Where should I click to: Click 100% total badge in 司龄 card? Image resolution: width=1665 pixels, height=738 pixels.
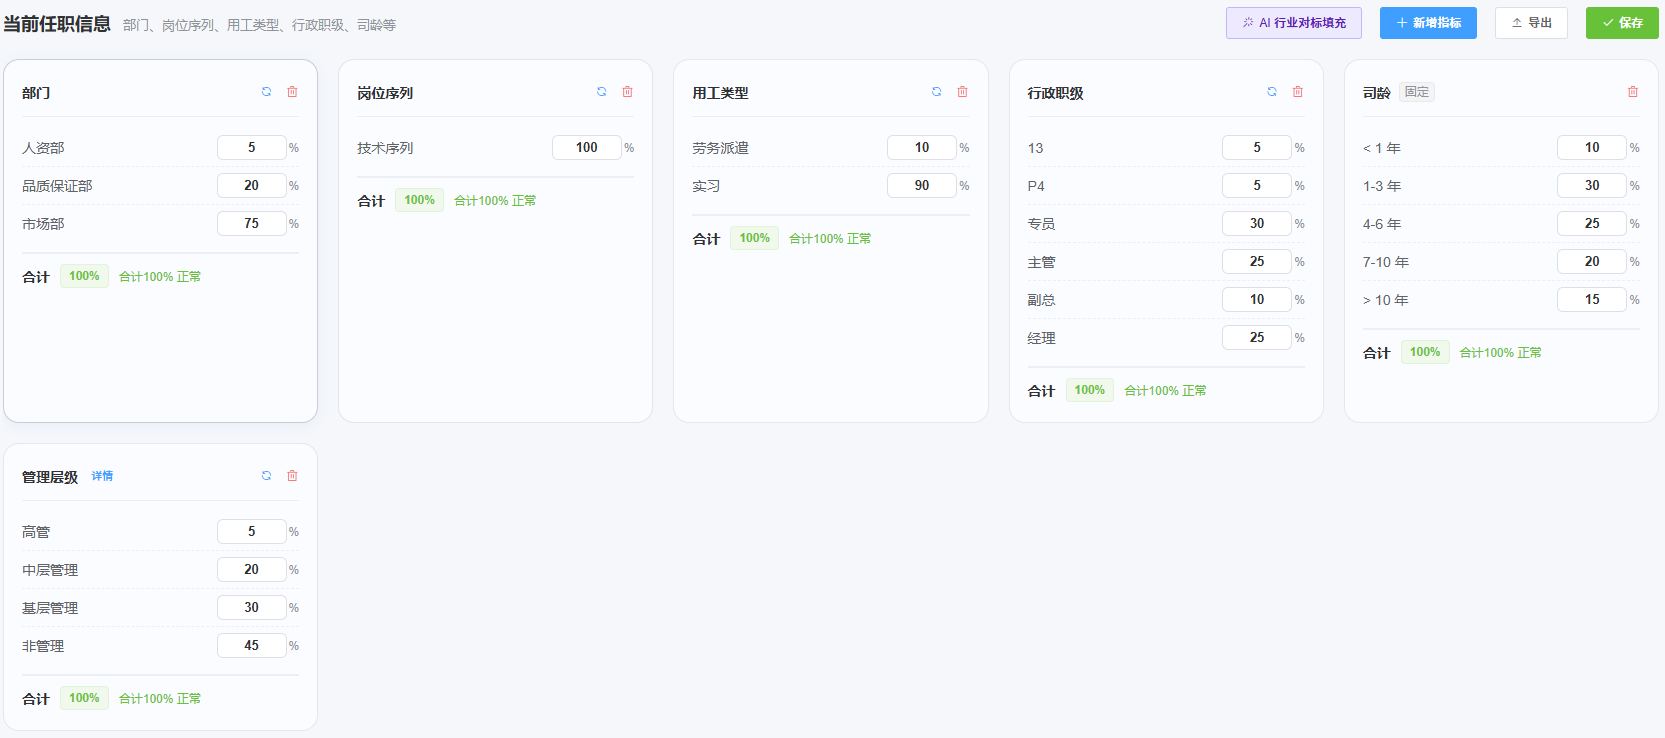pos(1424,352)
